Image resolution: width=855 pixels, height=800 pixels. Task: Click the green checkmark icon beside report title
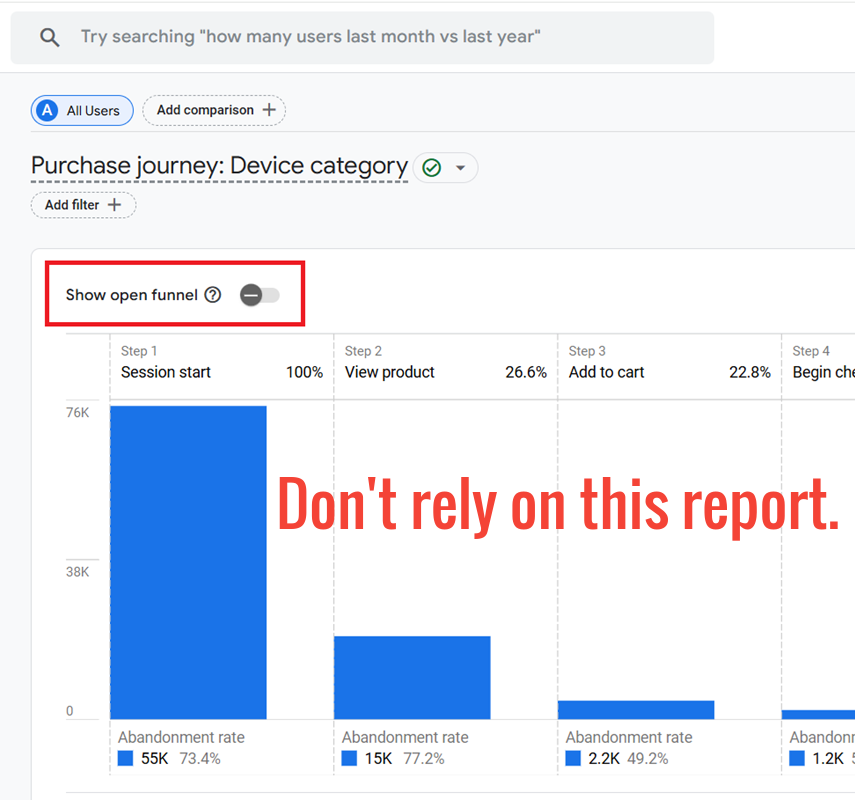[x=430, y=168]
